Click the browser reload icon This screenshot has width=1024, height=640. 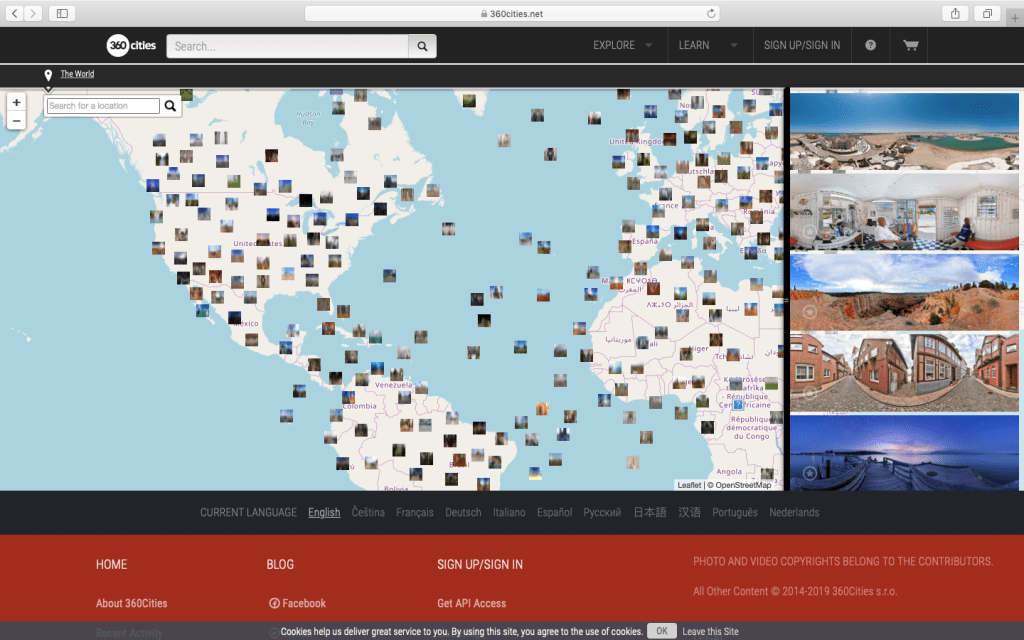pyautogui.click(x=711, y=14)
